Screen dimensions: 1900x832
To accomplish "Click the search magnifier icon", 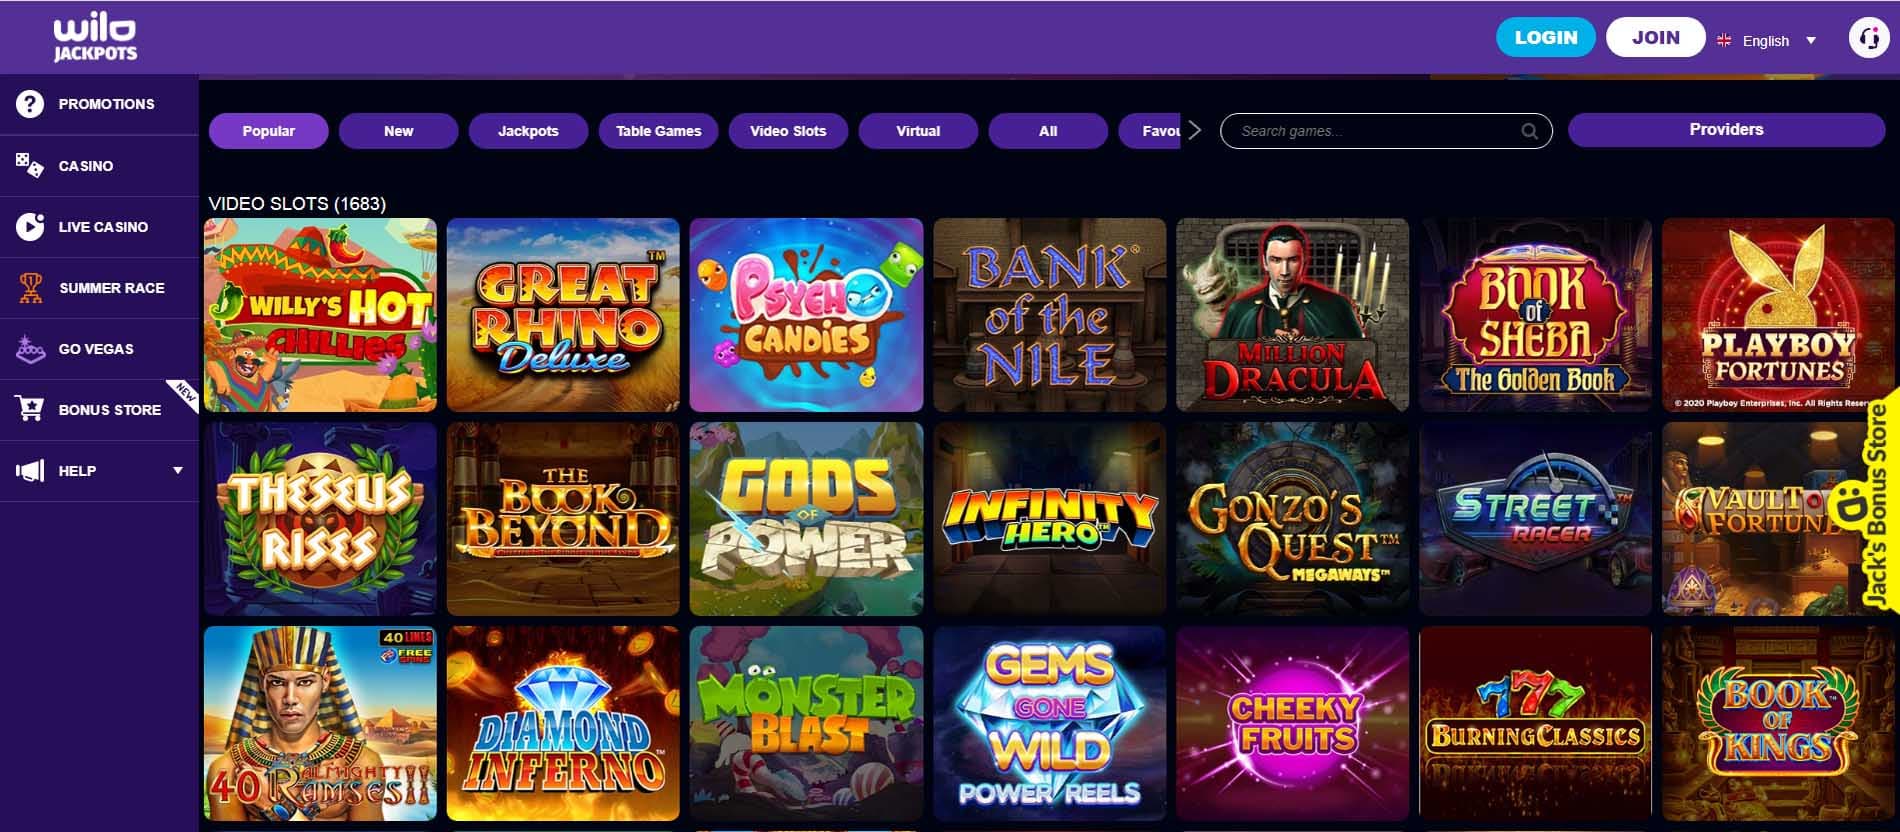I will click(x=1529, y=131).
